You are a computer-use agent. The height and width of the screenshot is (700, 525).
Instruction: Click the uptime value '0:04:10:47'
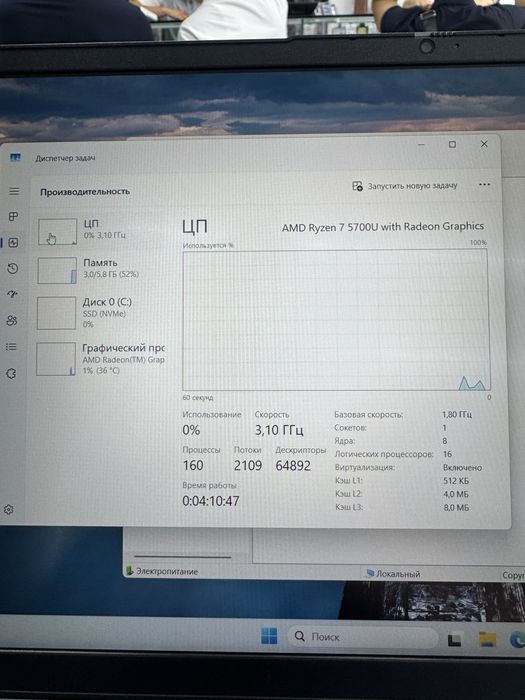point(211,501)
